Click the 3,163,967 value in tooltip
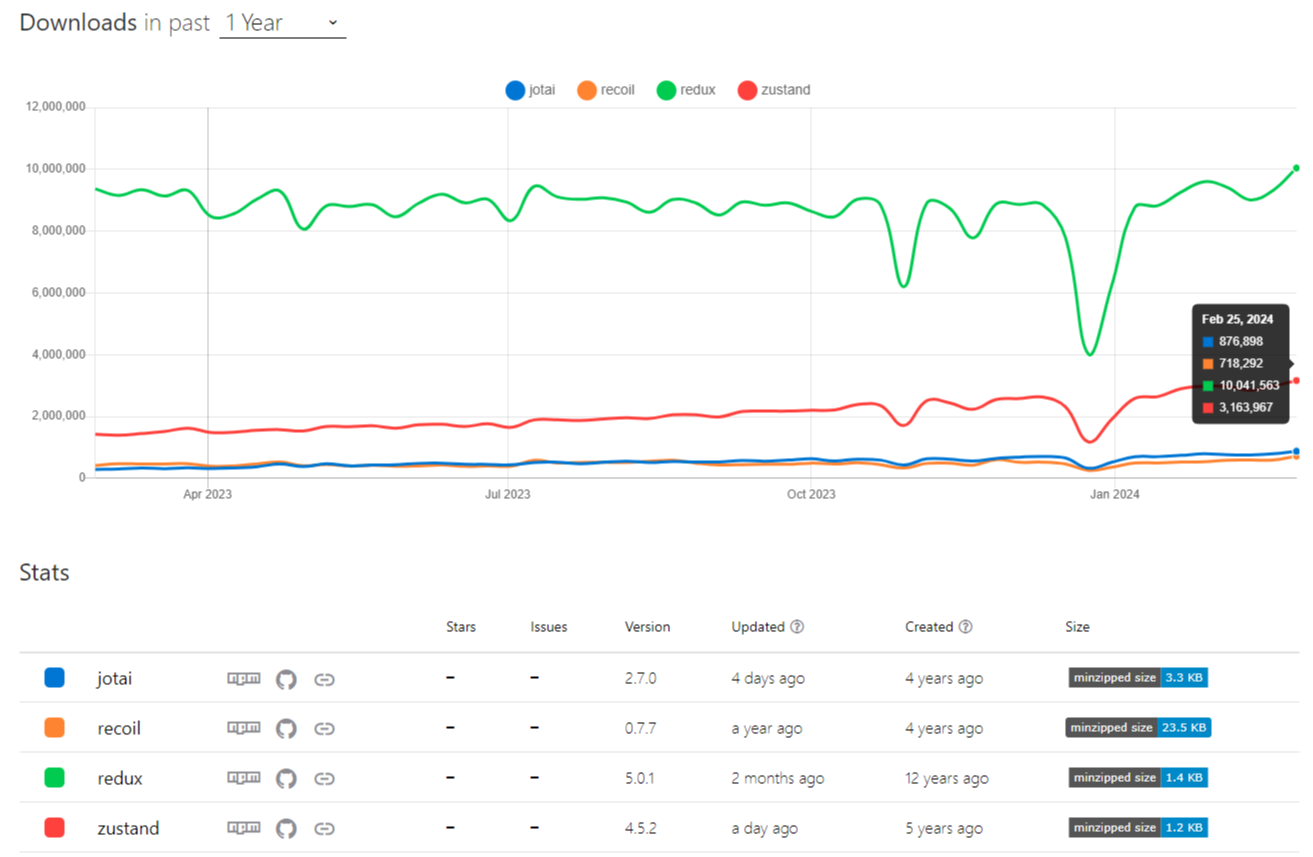This screenshot has width=1313, height=857. (1246, 407)
